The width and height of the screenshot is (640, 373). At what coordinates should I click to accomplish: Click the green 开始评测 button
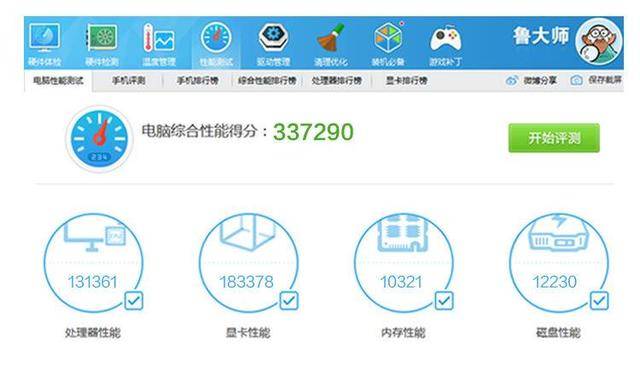(x=554, y=138)
